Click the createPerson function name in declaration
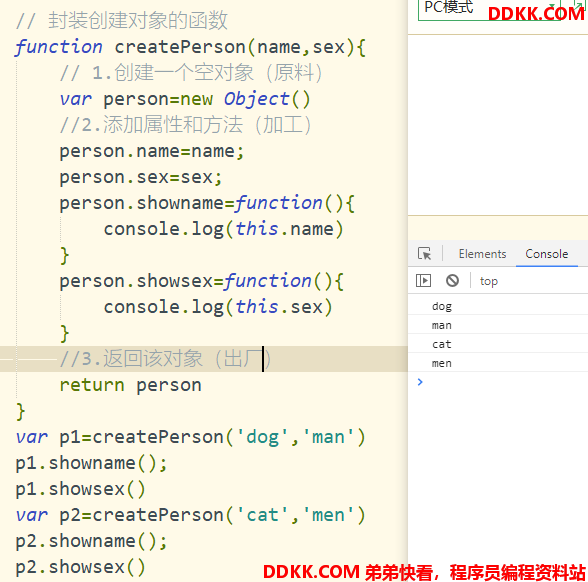Viewport: 588px width, 582px height. coord(180,47)
